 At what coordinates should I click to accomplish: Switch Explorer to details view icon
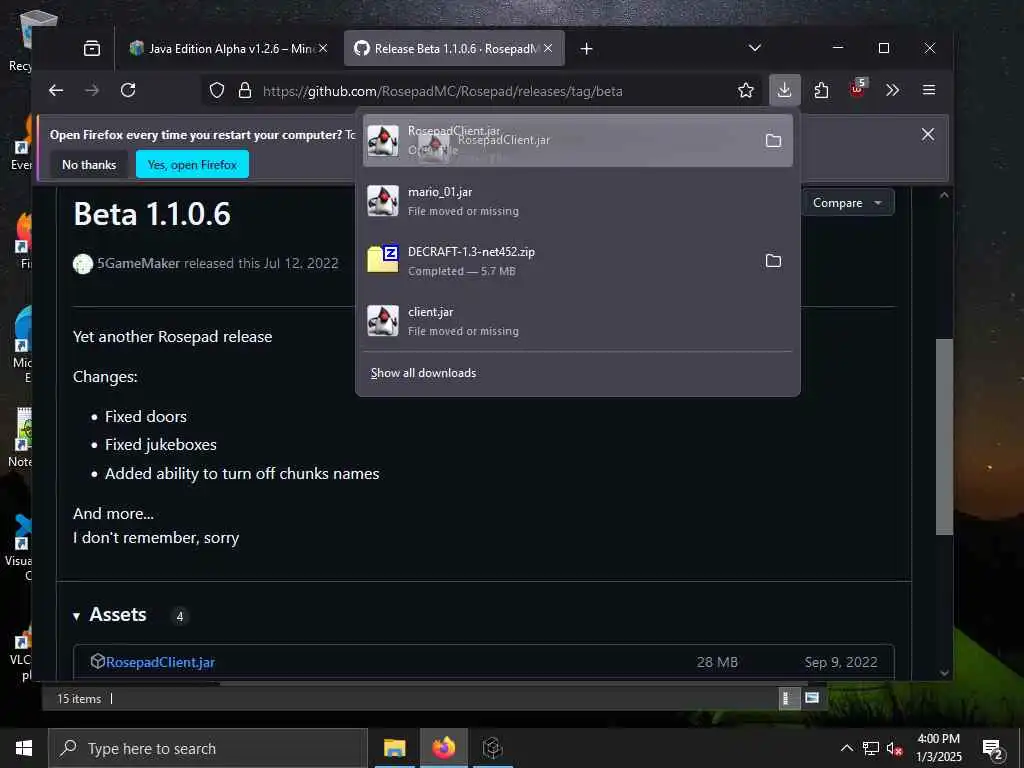(787, 698)
